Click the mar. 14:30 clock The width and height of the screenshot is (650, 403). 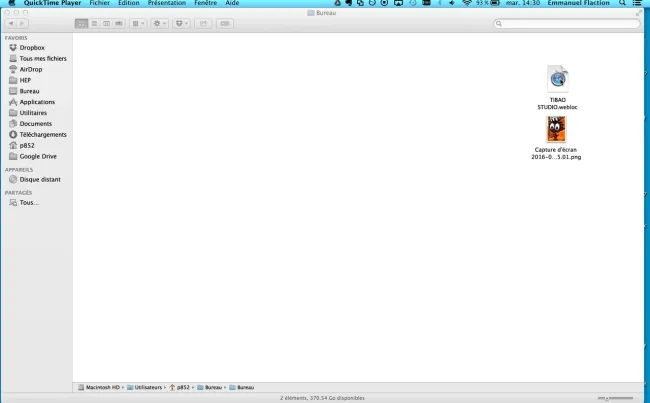pyautogui.click(x=523, y=3)
